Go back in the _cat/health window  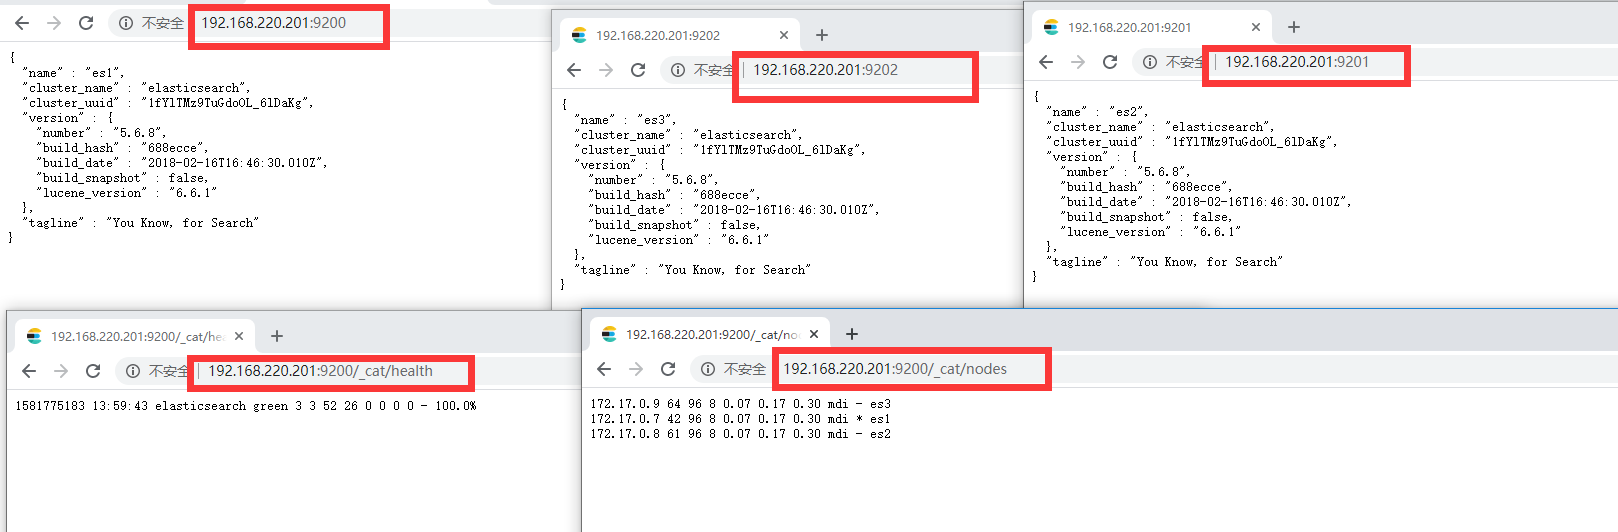[29, 371]
